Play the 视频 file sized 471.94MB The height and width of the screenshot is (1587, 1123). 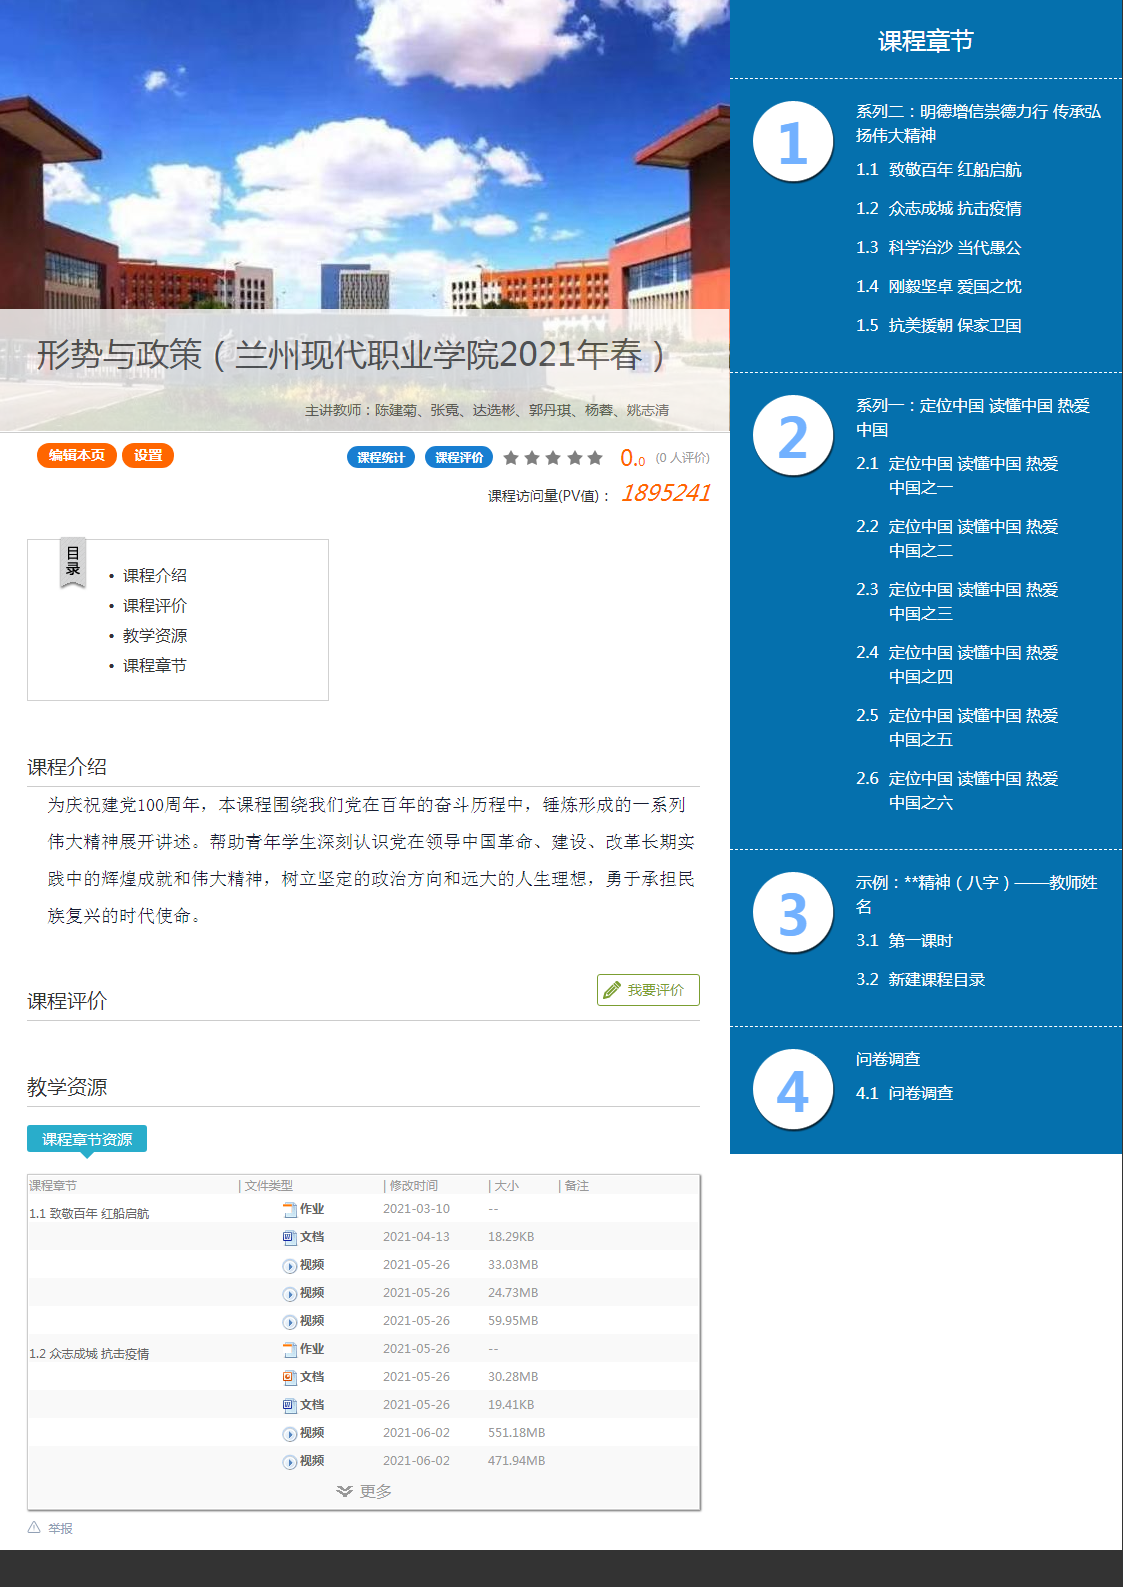point(304,1461)
